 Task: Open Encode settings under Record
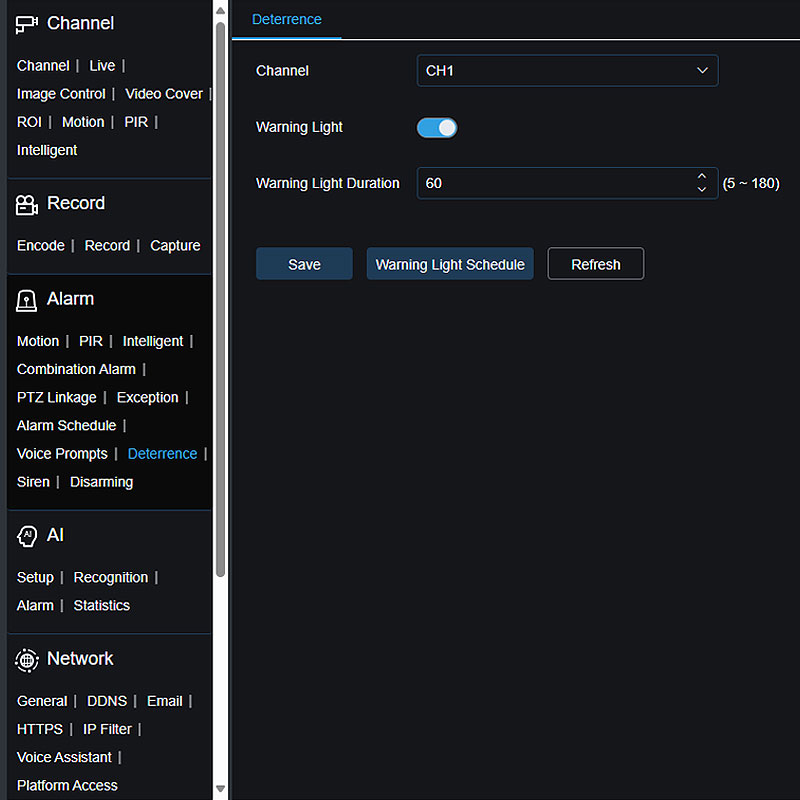[x=40, y=246]
